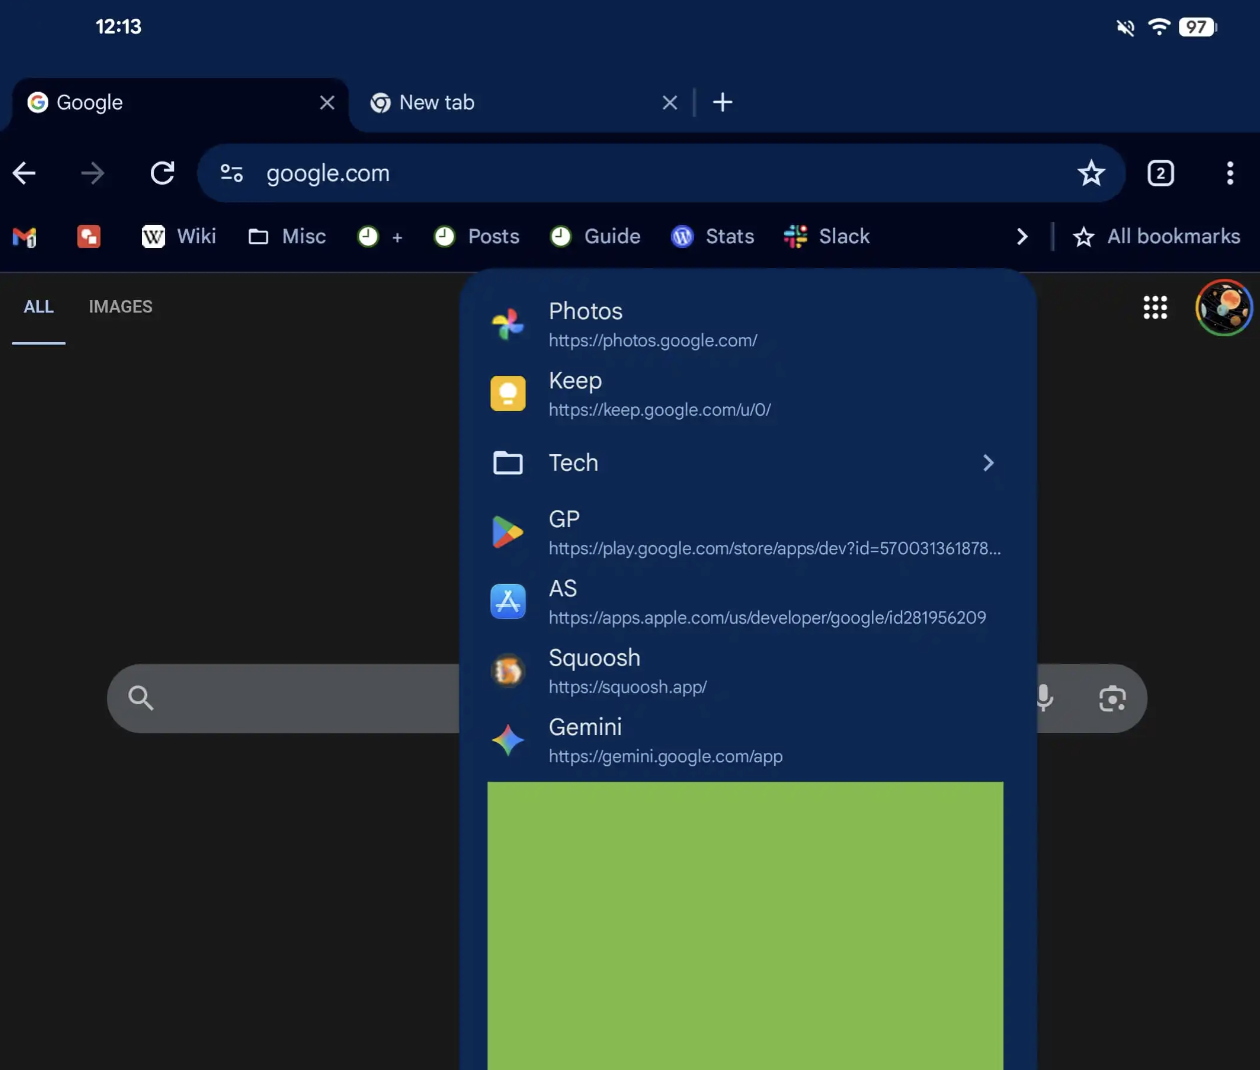Expand the Tech bookmarks folder
The width and height of the screenshot is (1260, 1070).
[x=747, y=463]
